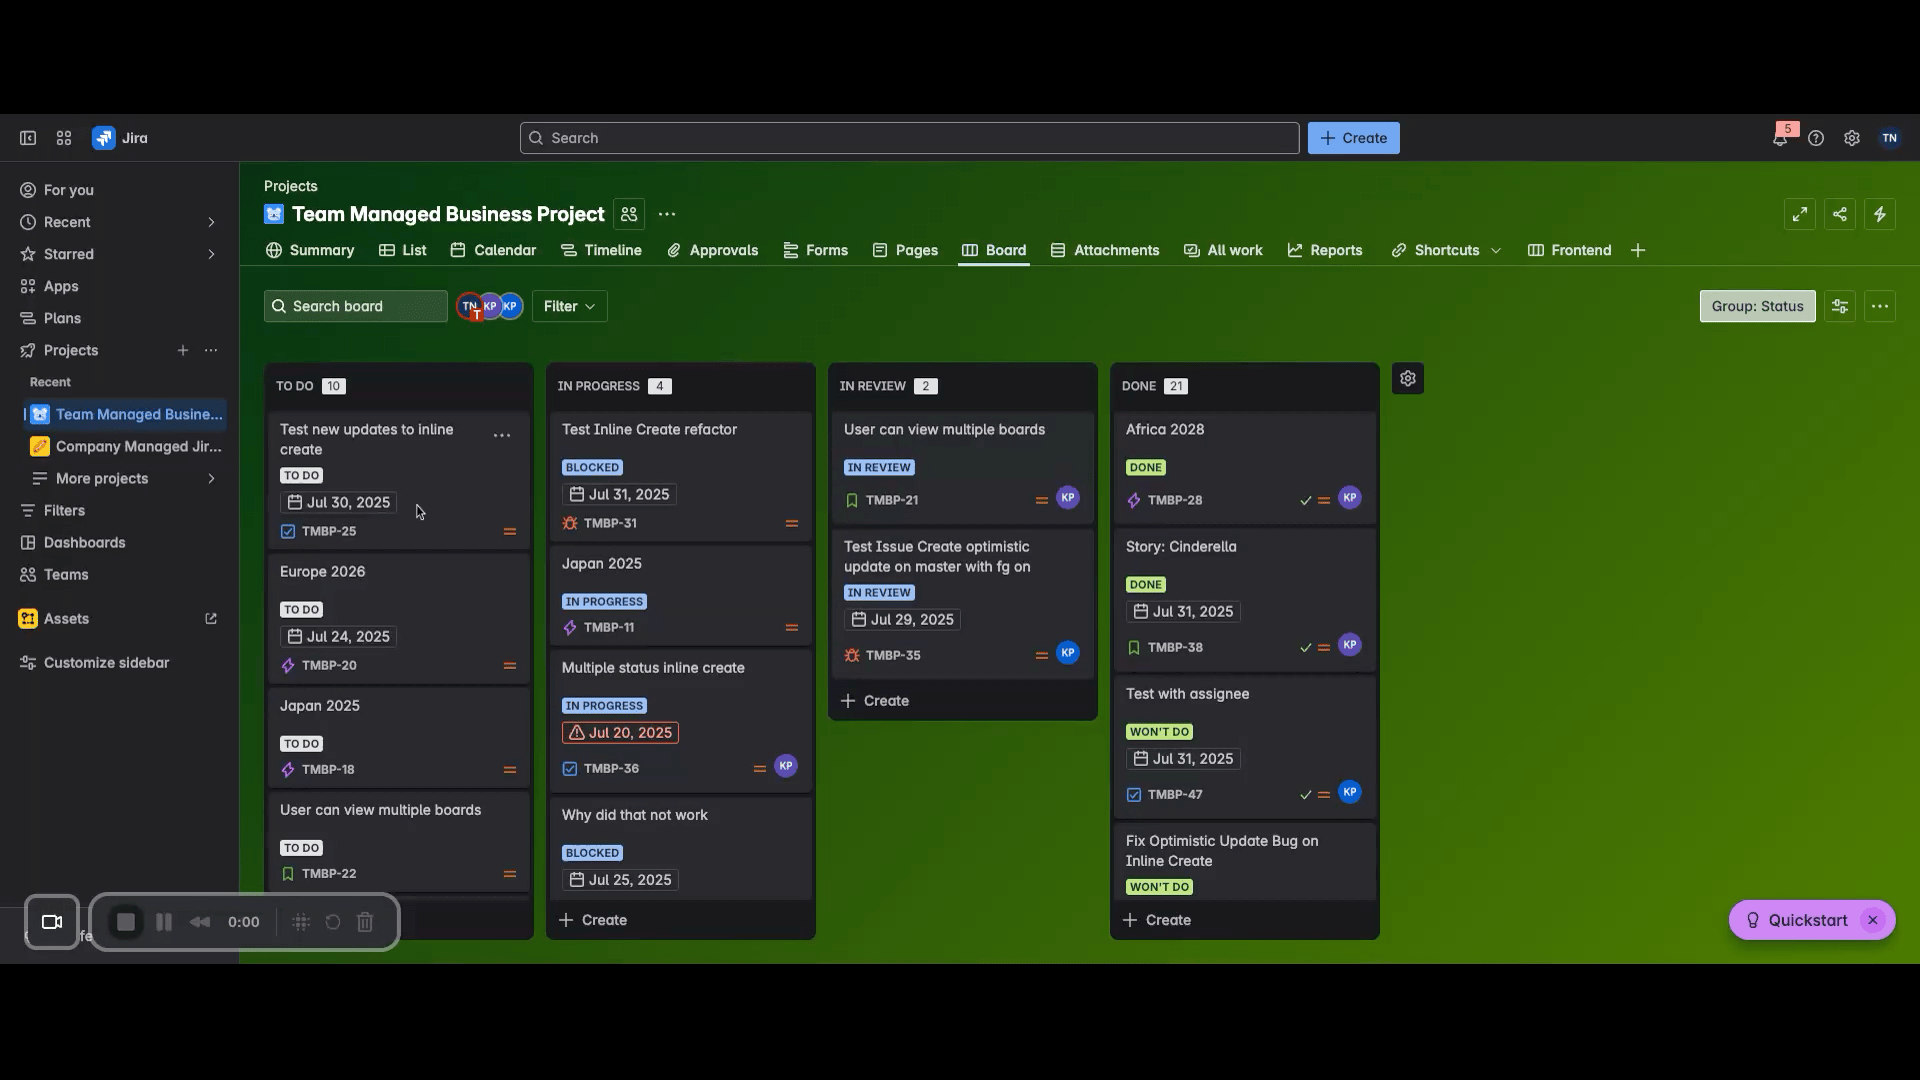
Task: Open the DONE status on Africa 2028
Action: 1145,467
